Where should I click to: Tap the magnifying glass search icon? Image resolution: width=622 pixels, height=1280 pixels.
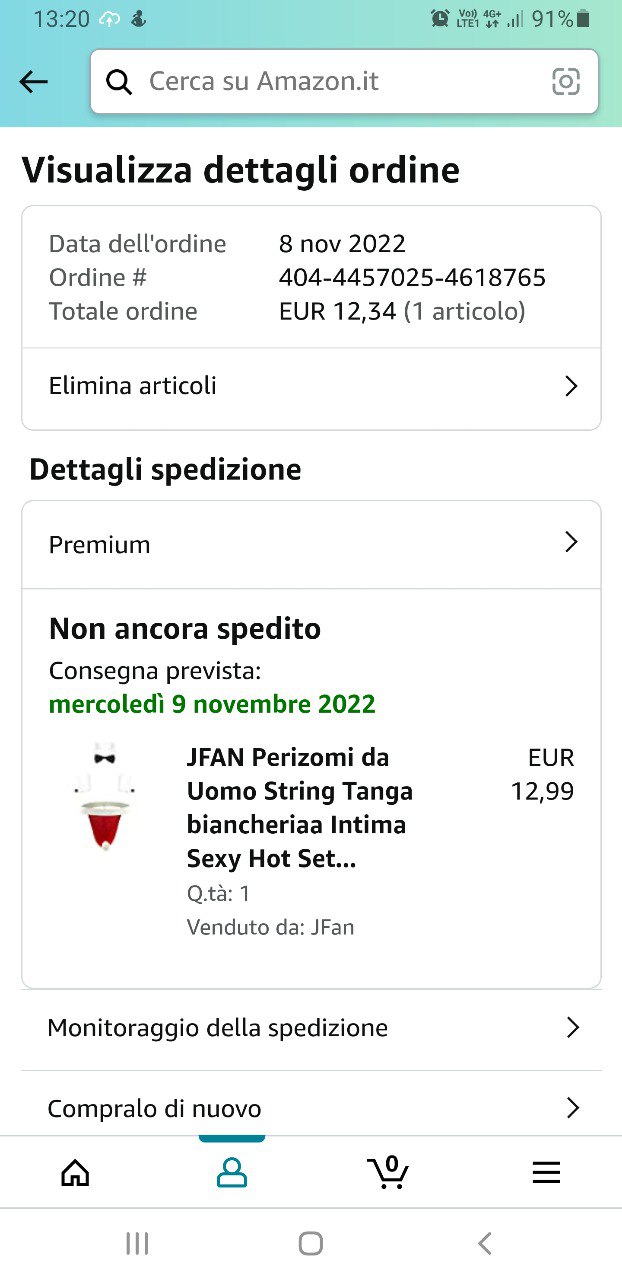[119, 82]
